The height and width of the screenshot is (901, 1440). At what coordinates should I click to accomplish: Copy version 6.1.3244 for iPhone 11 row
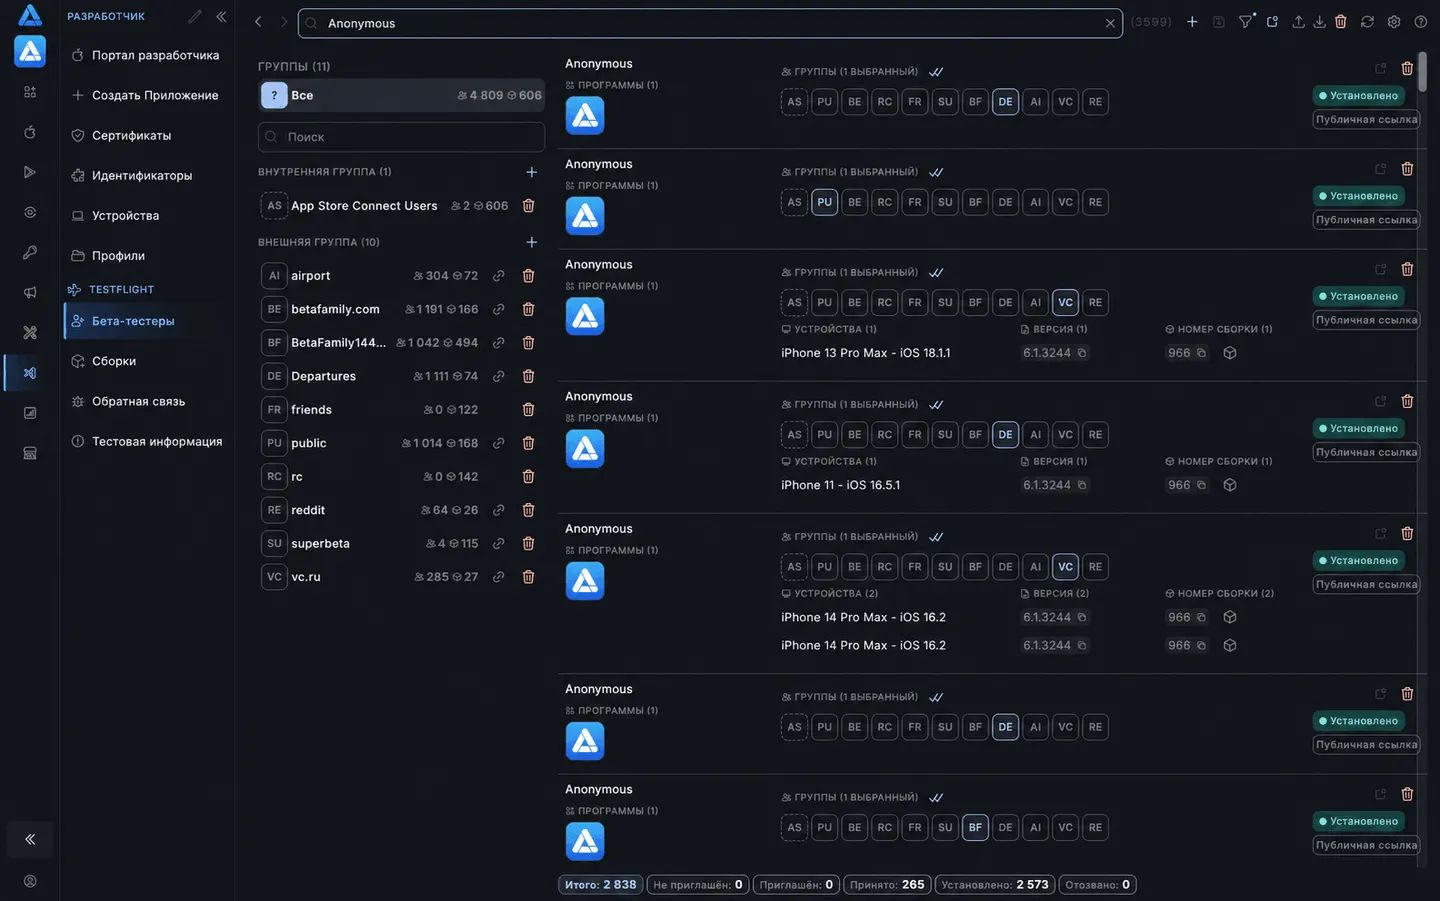[x=1082, y=485]
